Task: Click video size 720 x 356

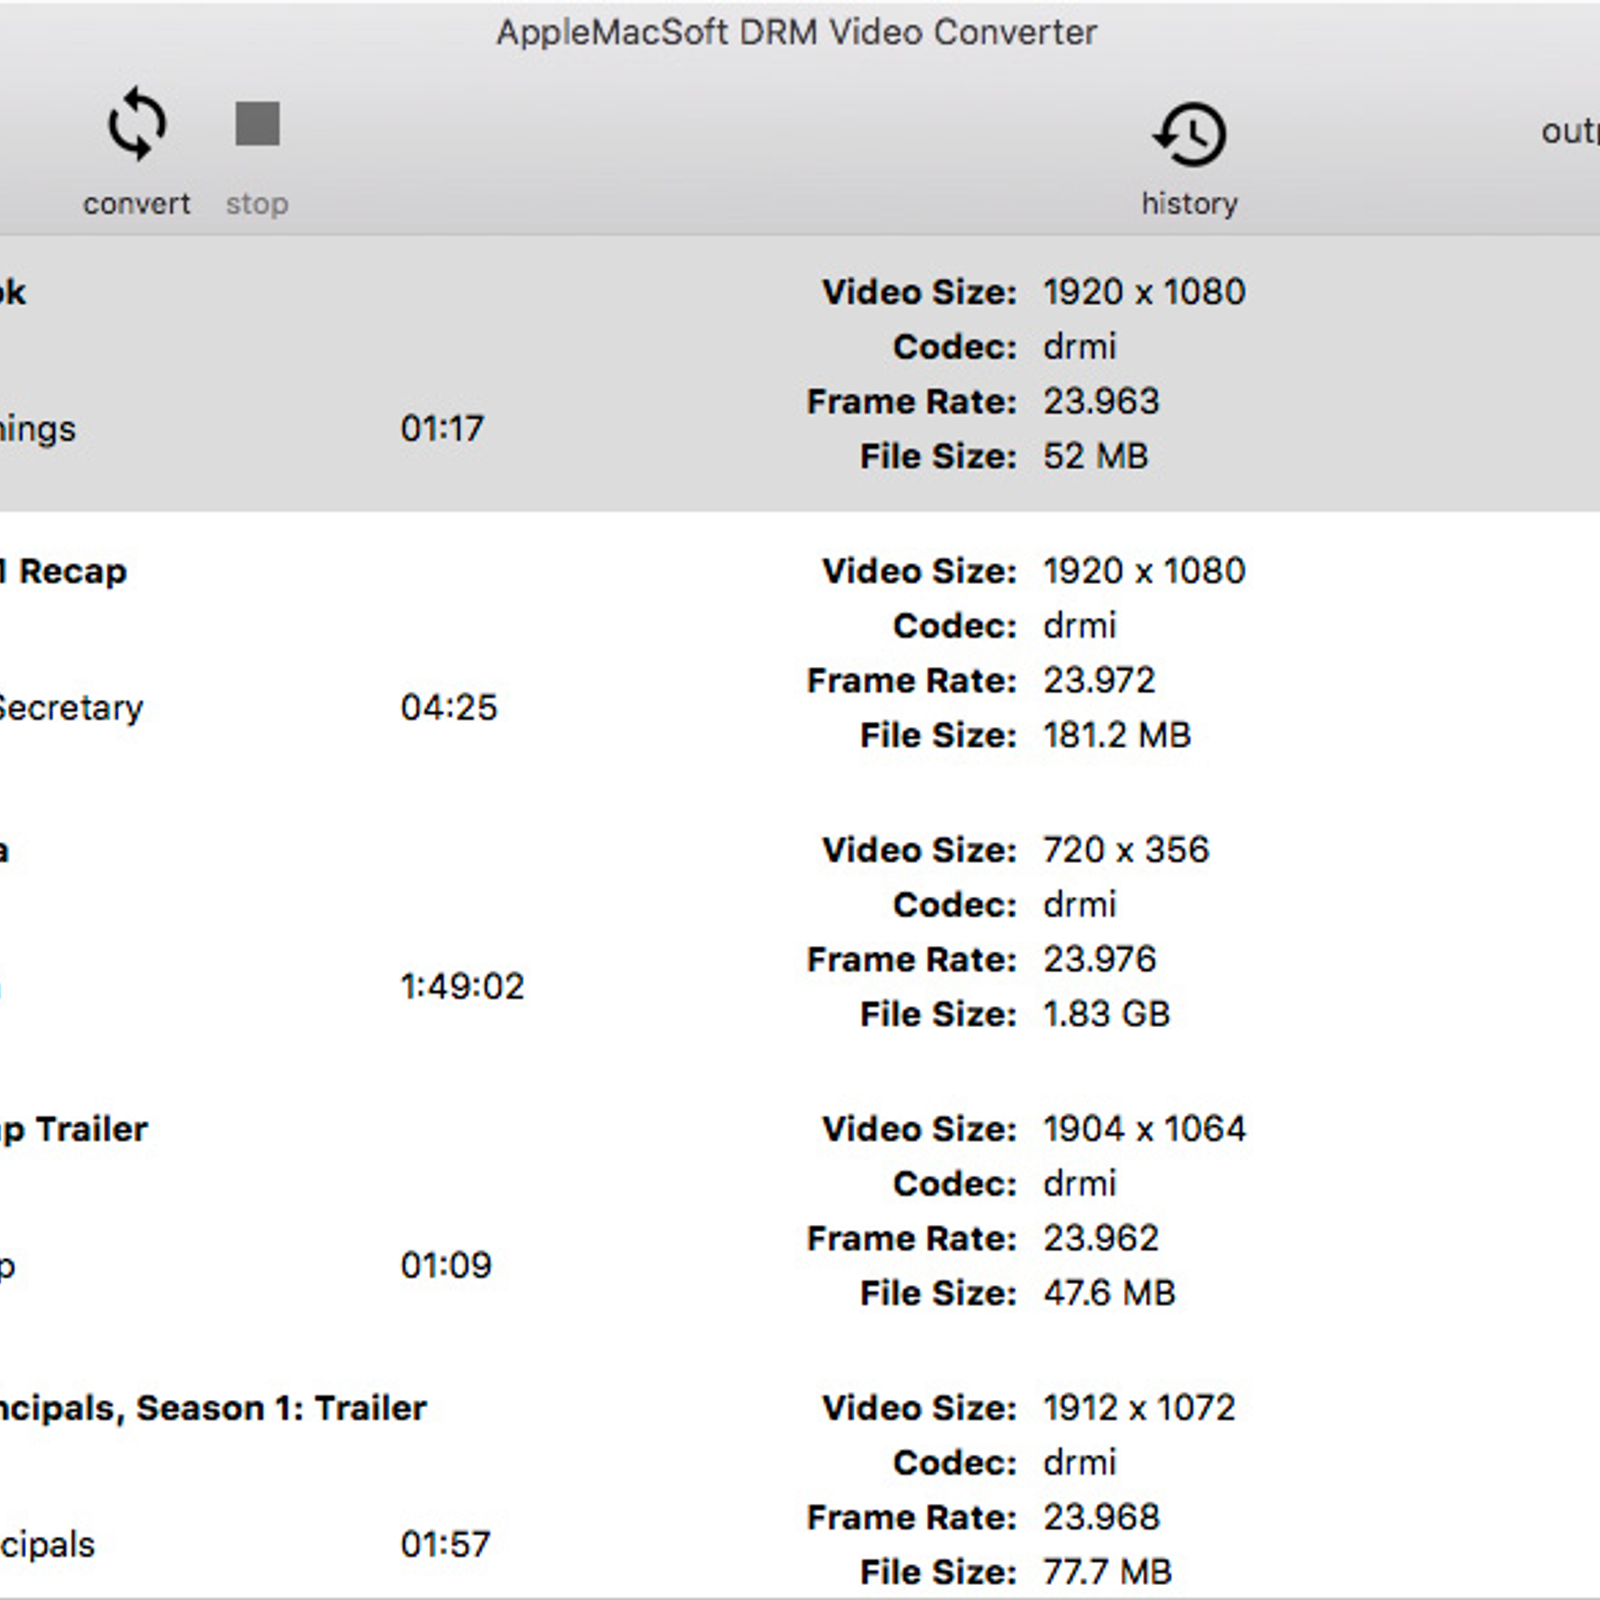Action: coord(1126,850)
